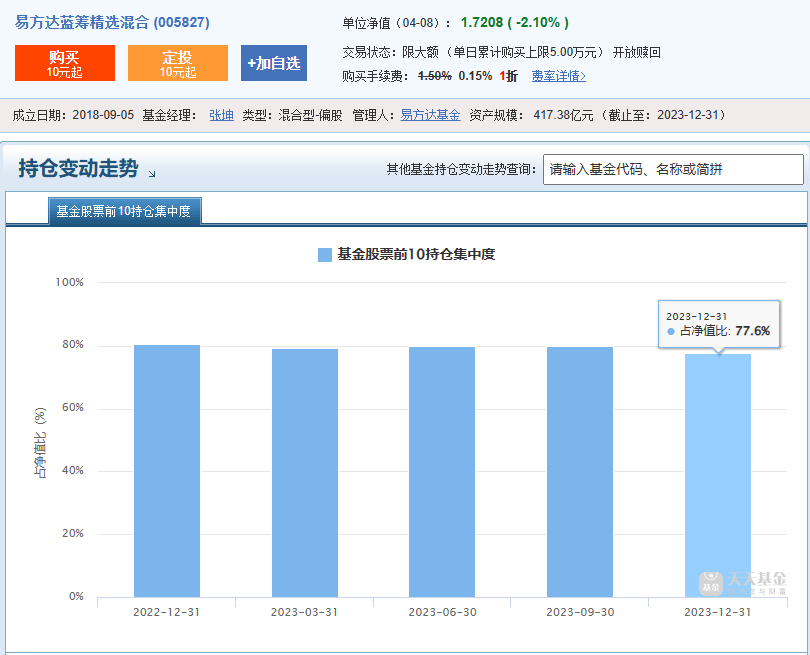Toggle the chart legend color swatch
This screenshot has width=810, height=655.
pyautogui.click(x=324, y=255)
